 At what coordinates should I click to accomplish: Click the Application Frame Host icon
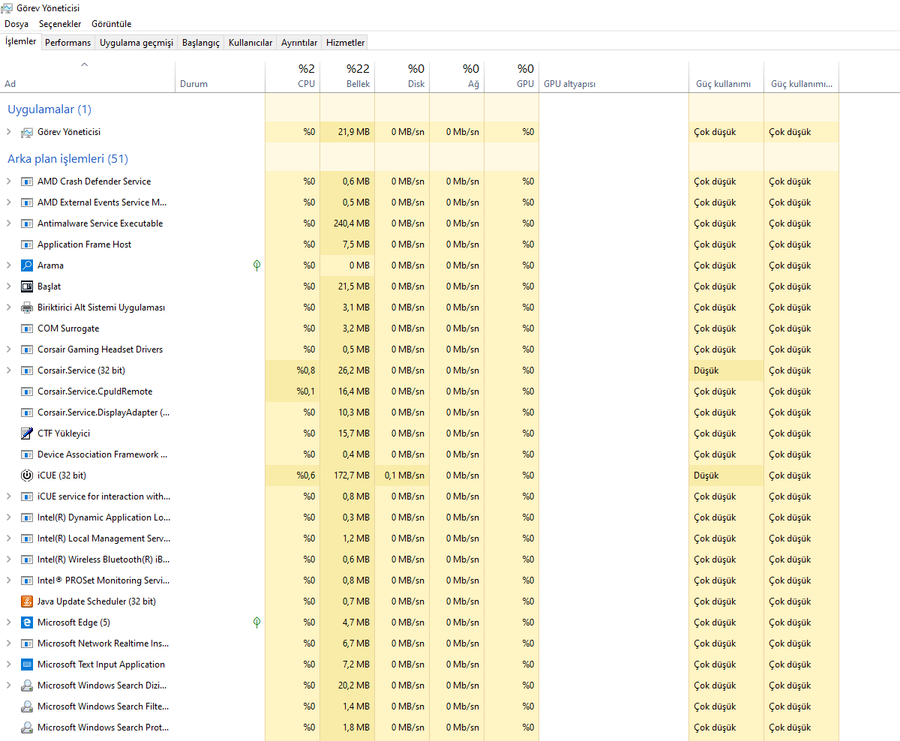tap(26, 245)
